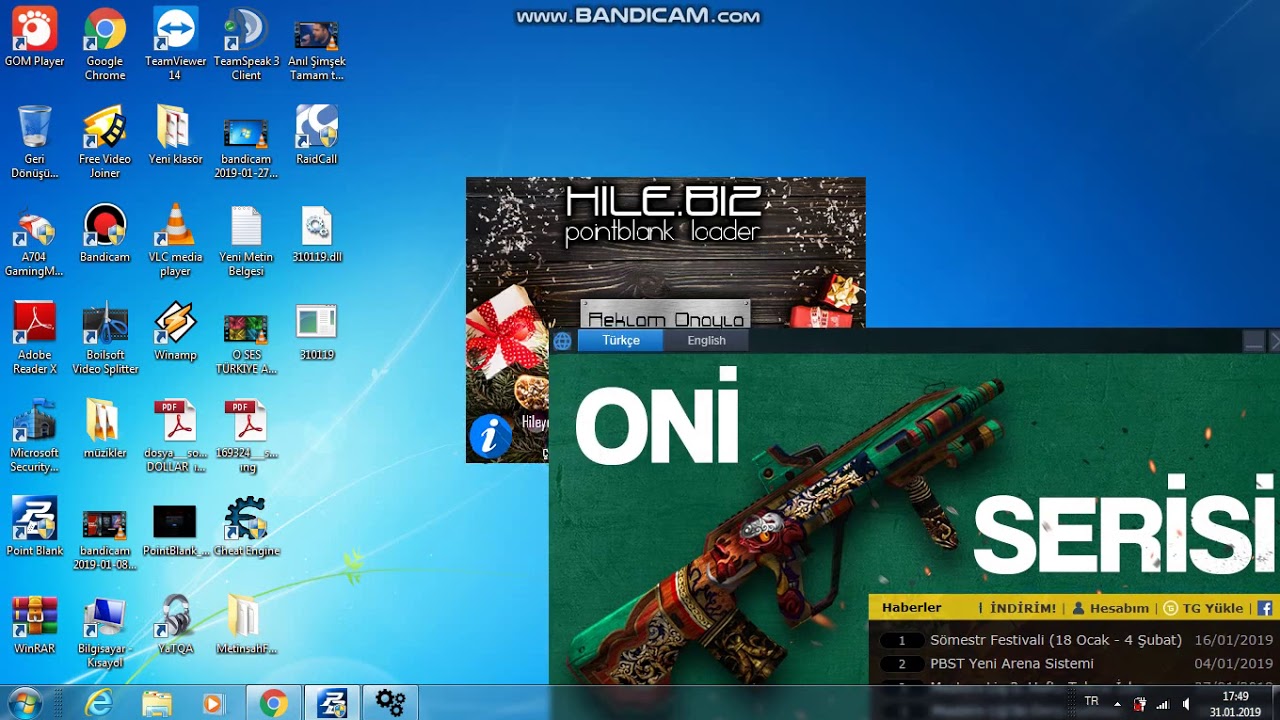Open Yeni klasör folder
Image resolution: width=1280 pixels, height=720 pixels.
pyautogui.click(x=175, y=135)
